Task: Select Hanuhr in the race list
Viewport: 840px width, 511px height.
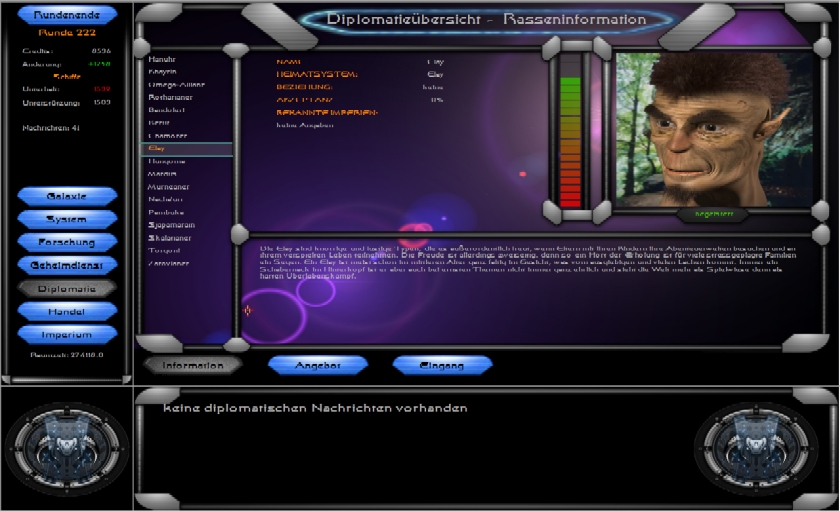Action: tap(162, 60)
